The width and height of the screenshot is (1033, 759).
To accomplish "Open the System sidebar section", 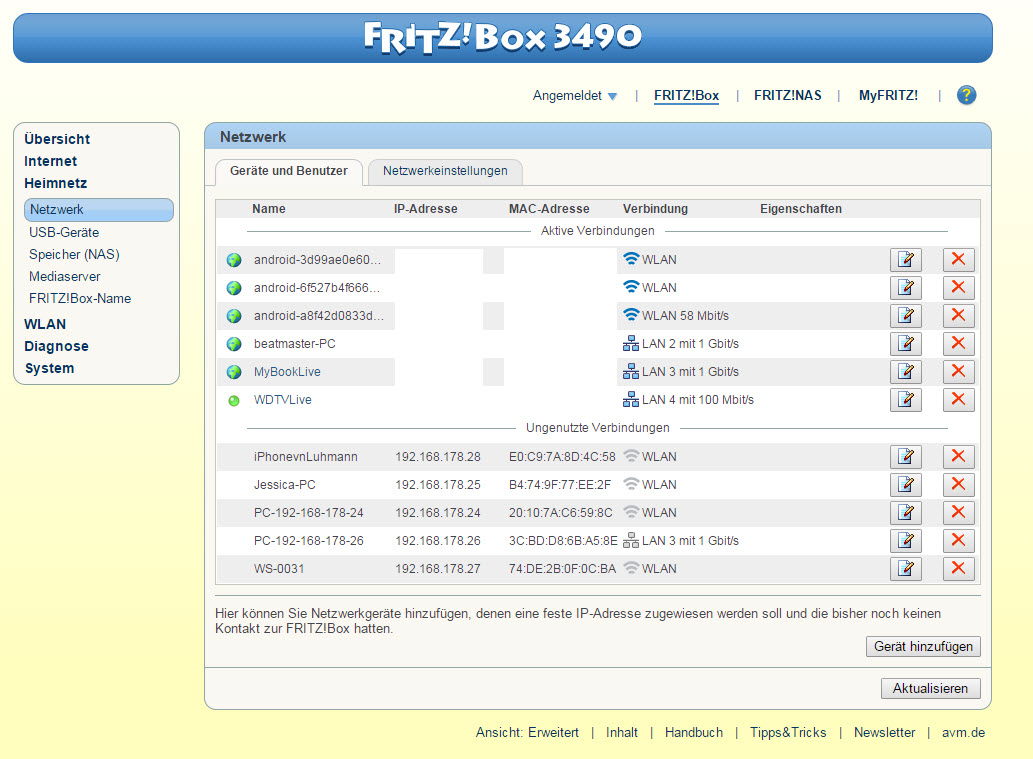I will pyautogui.click(x=49, y=368).
